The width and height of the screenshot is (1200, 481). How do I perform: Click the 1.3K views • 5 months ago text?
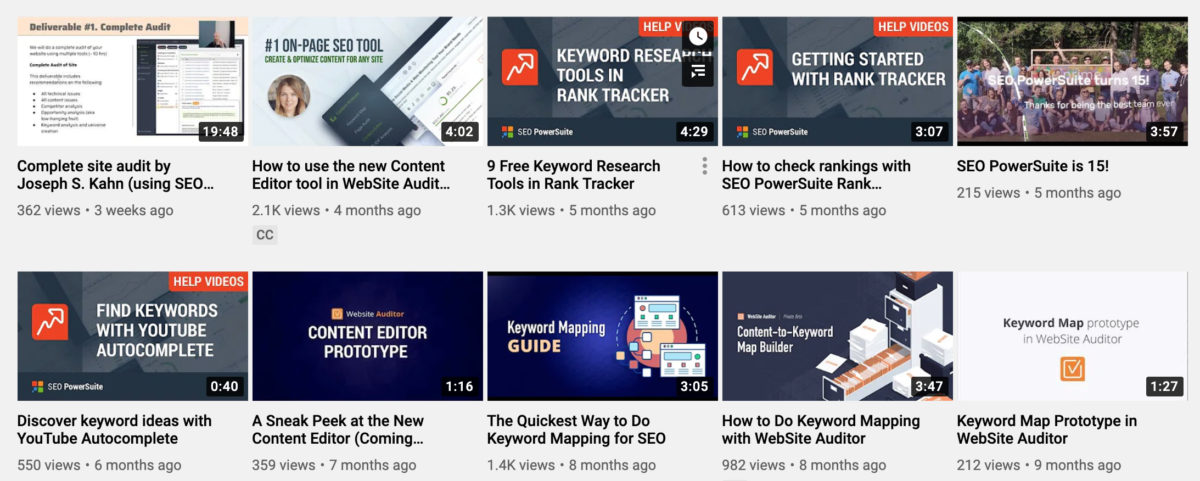click(571, 210)
